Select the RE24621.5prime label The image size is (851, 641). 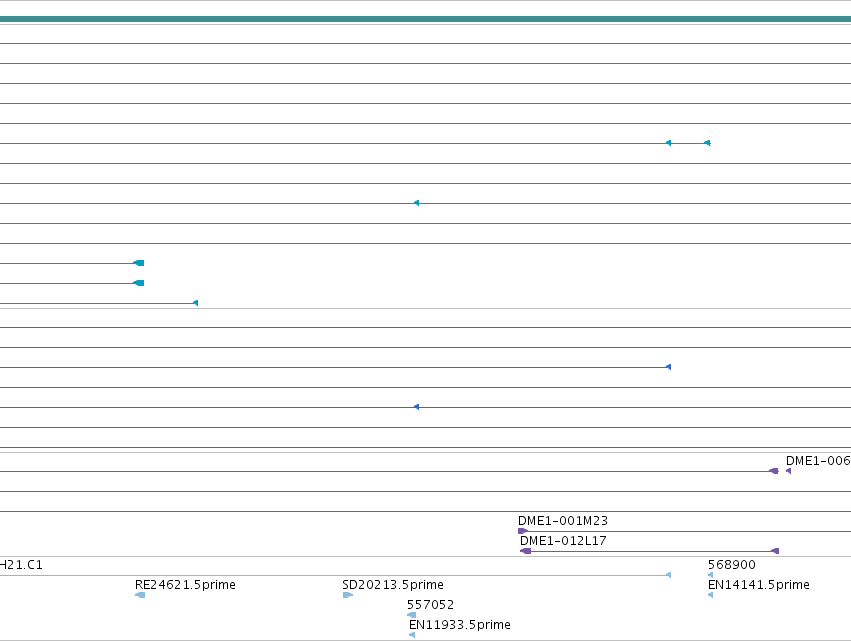(x=185, y=585)
